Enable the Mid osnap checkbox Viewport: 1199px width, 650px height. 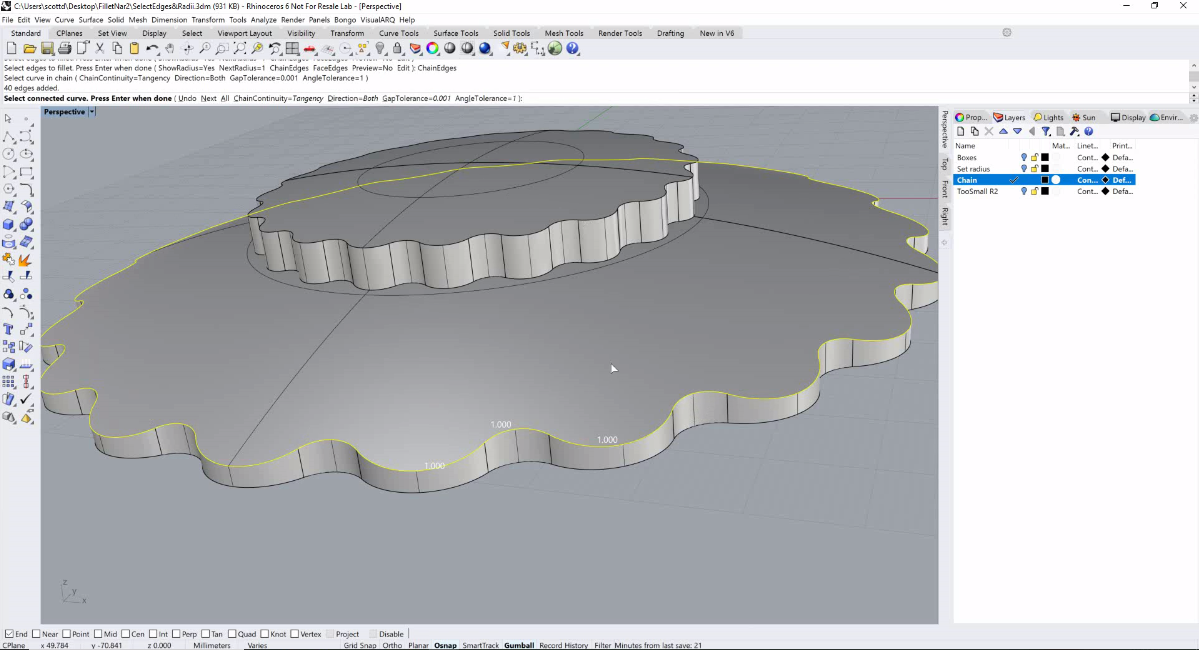click(98, 634)
